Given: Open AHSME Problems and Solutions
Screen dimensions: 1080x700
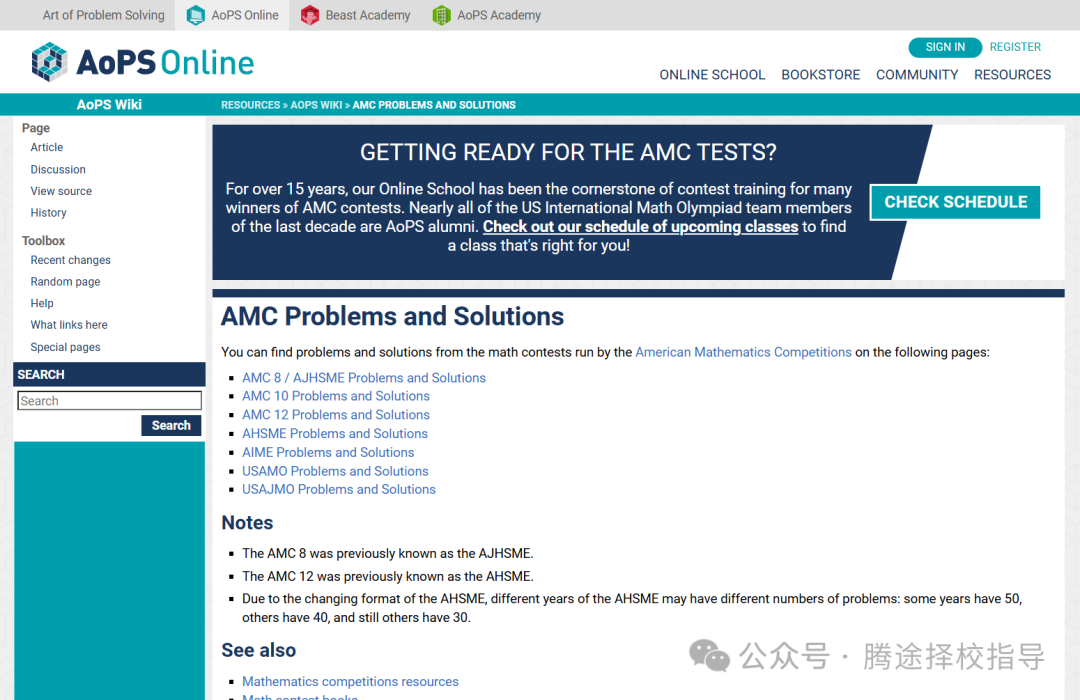Looking at the screenshot, I should pyautogui.click(x=335, y=433).
